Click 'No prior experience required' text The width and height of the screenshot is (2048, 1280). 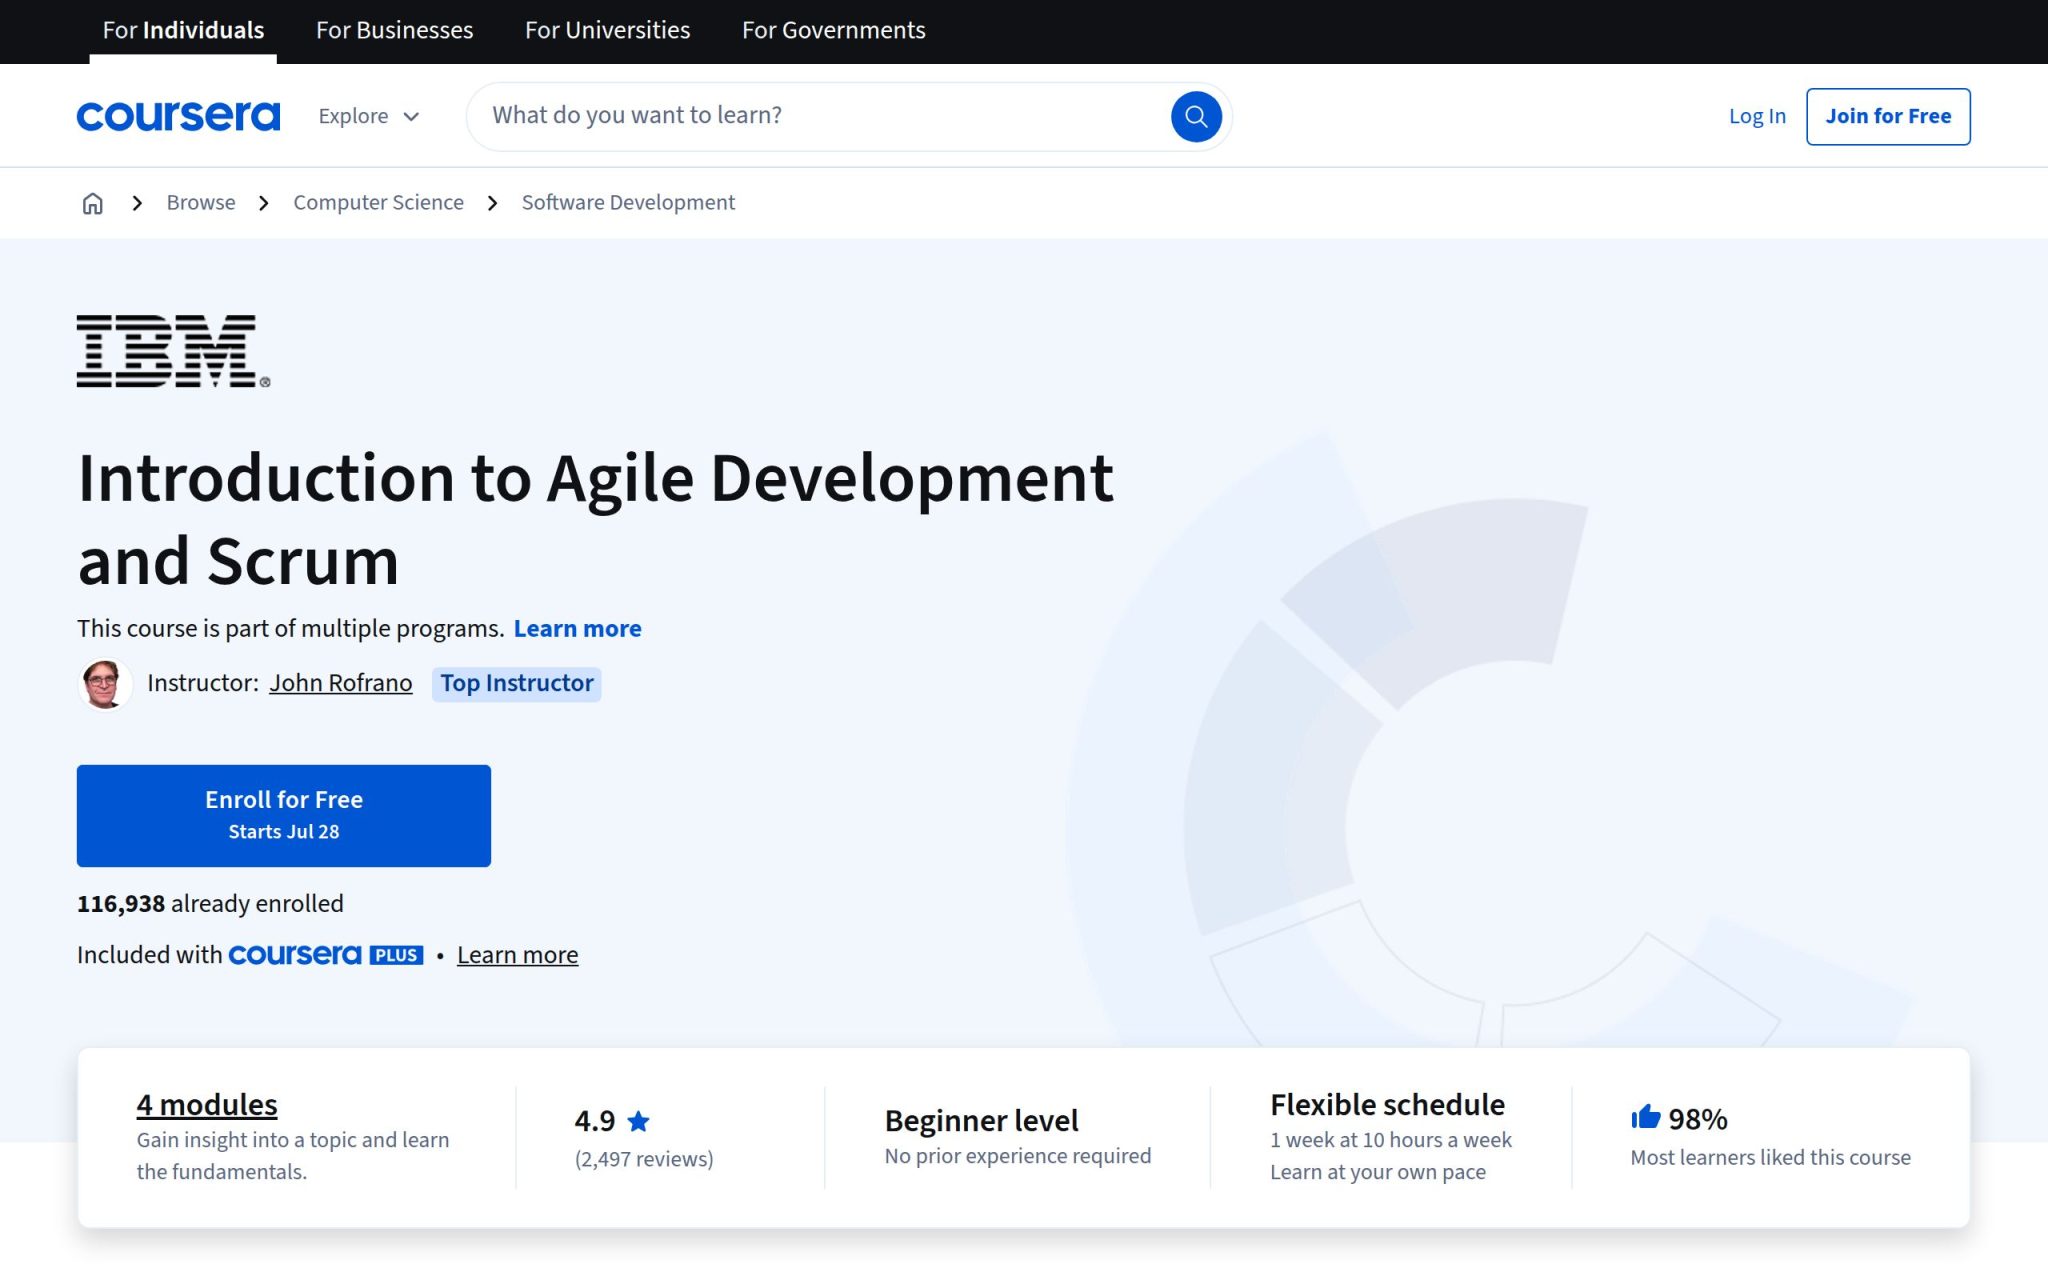point(1018,1156)
